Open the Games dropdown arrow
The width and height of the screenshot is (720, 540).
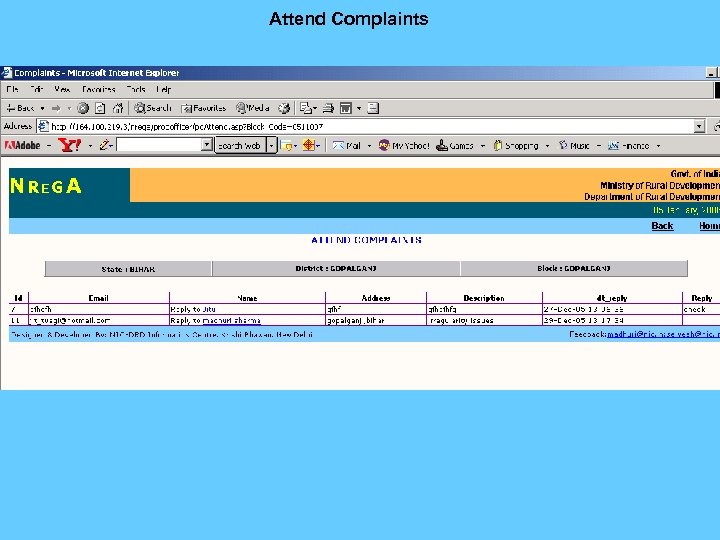point(483,146)
